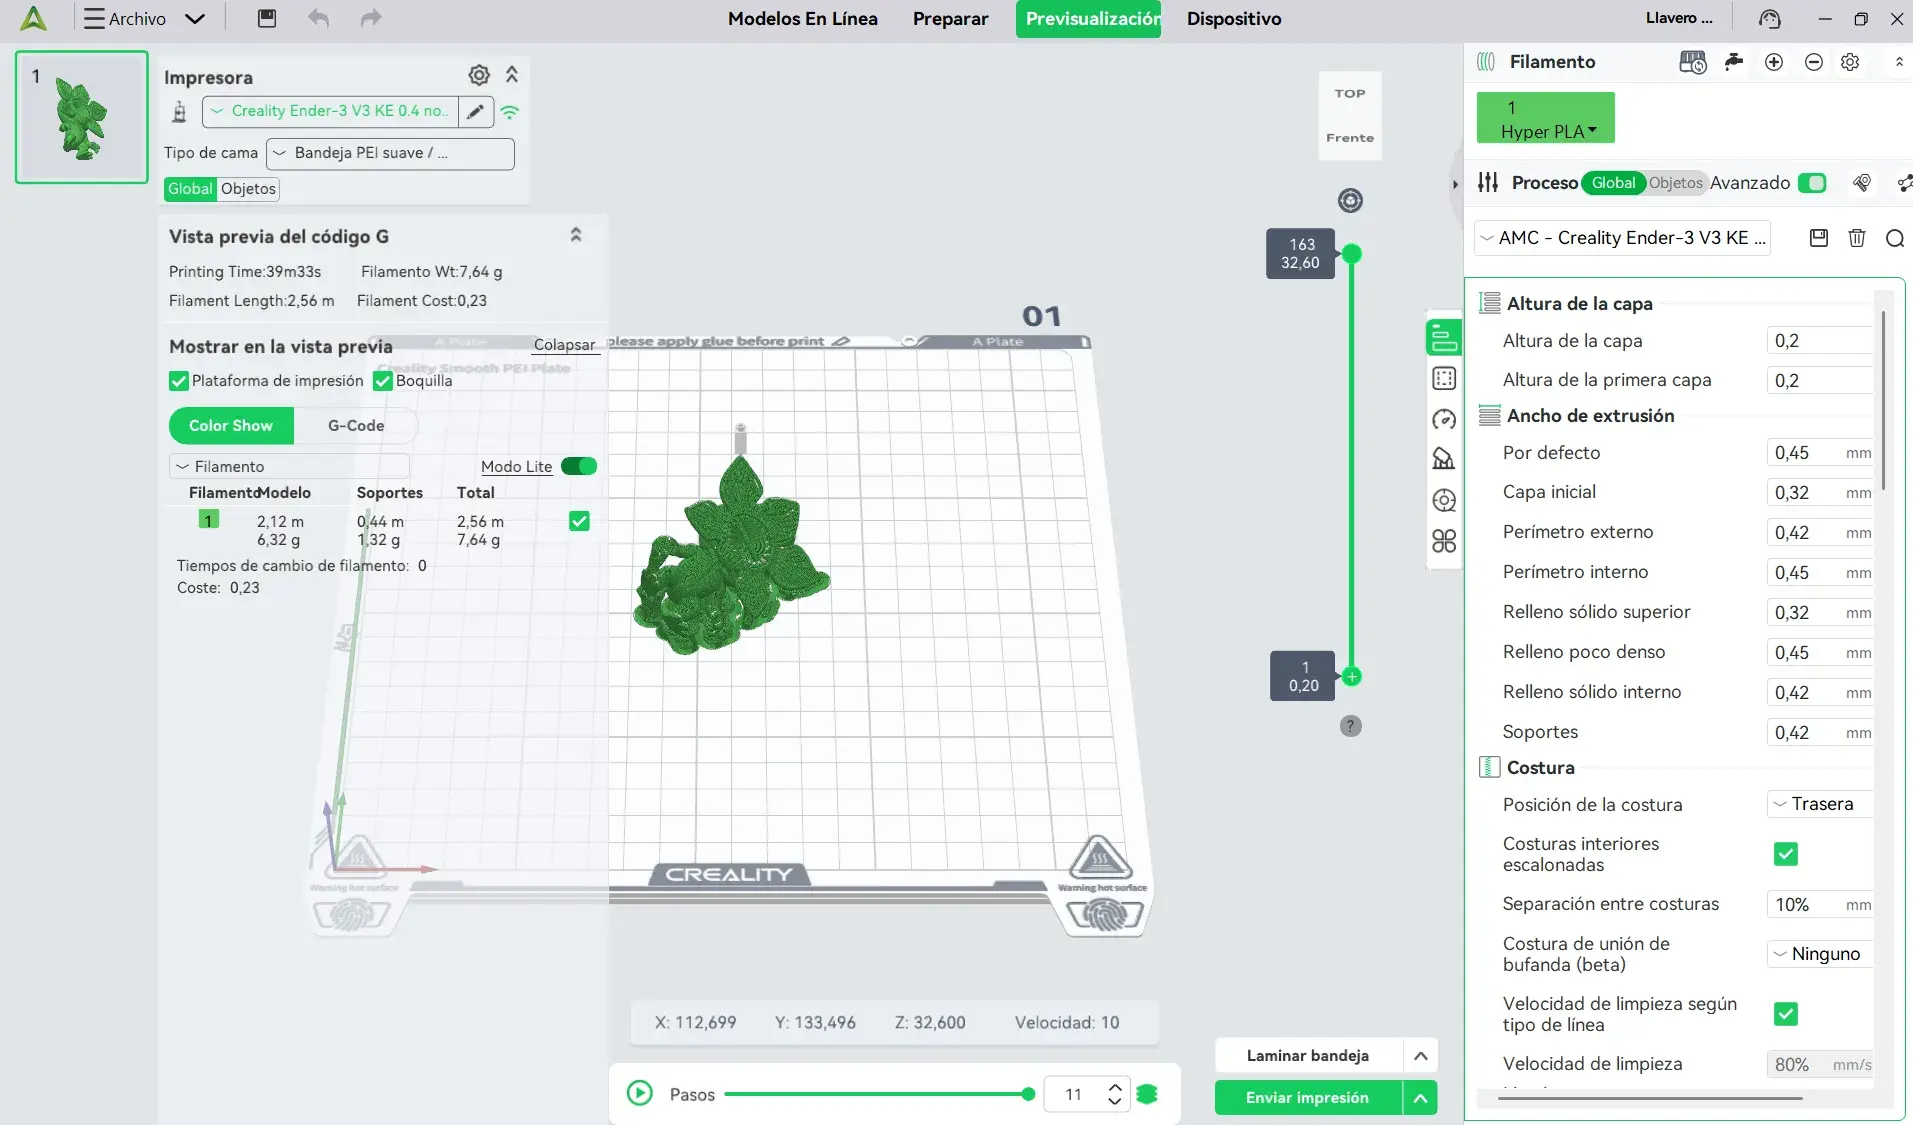Expand the Laminar bandeja options arrow

[1420, 1056]
